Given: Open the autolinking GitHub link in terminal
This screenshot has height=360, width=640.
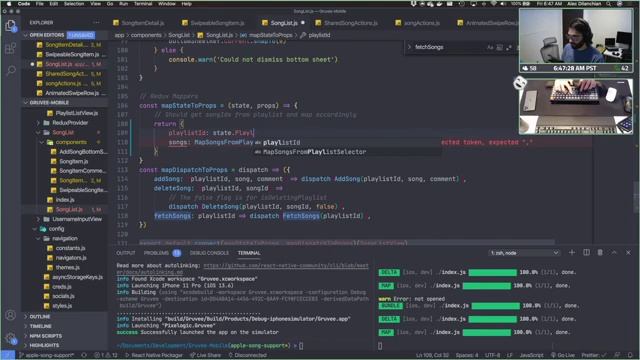Looking at the screenshot, I should pyautogui.click(x=286, y=266).
